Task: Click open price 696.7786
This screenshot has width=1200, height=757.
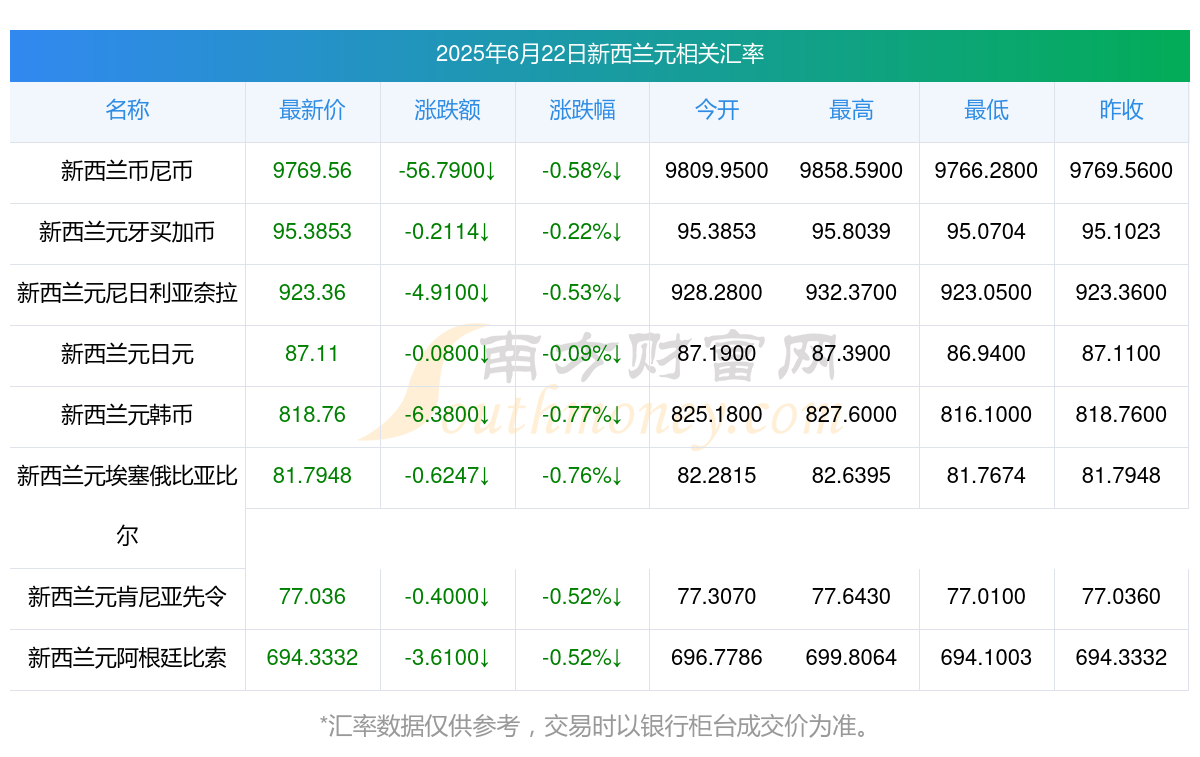Action: (717, 658)
